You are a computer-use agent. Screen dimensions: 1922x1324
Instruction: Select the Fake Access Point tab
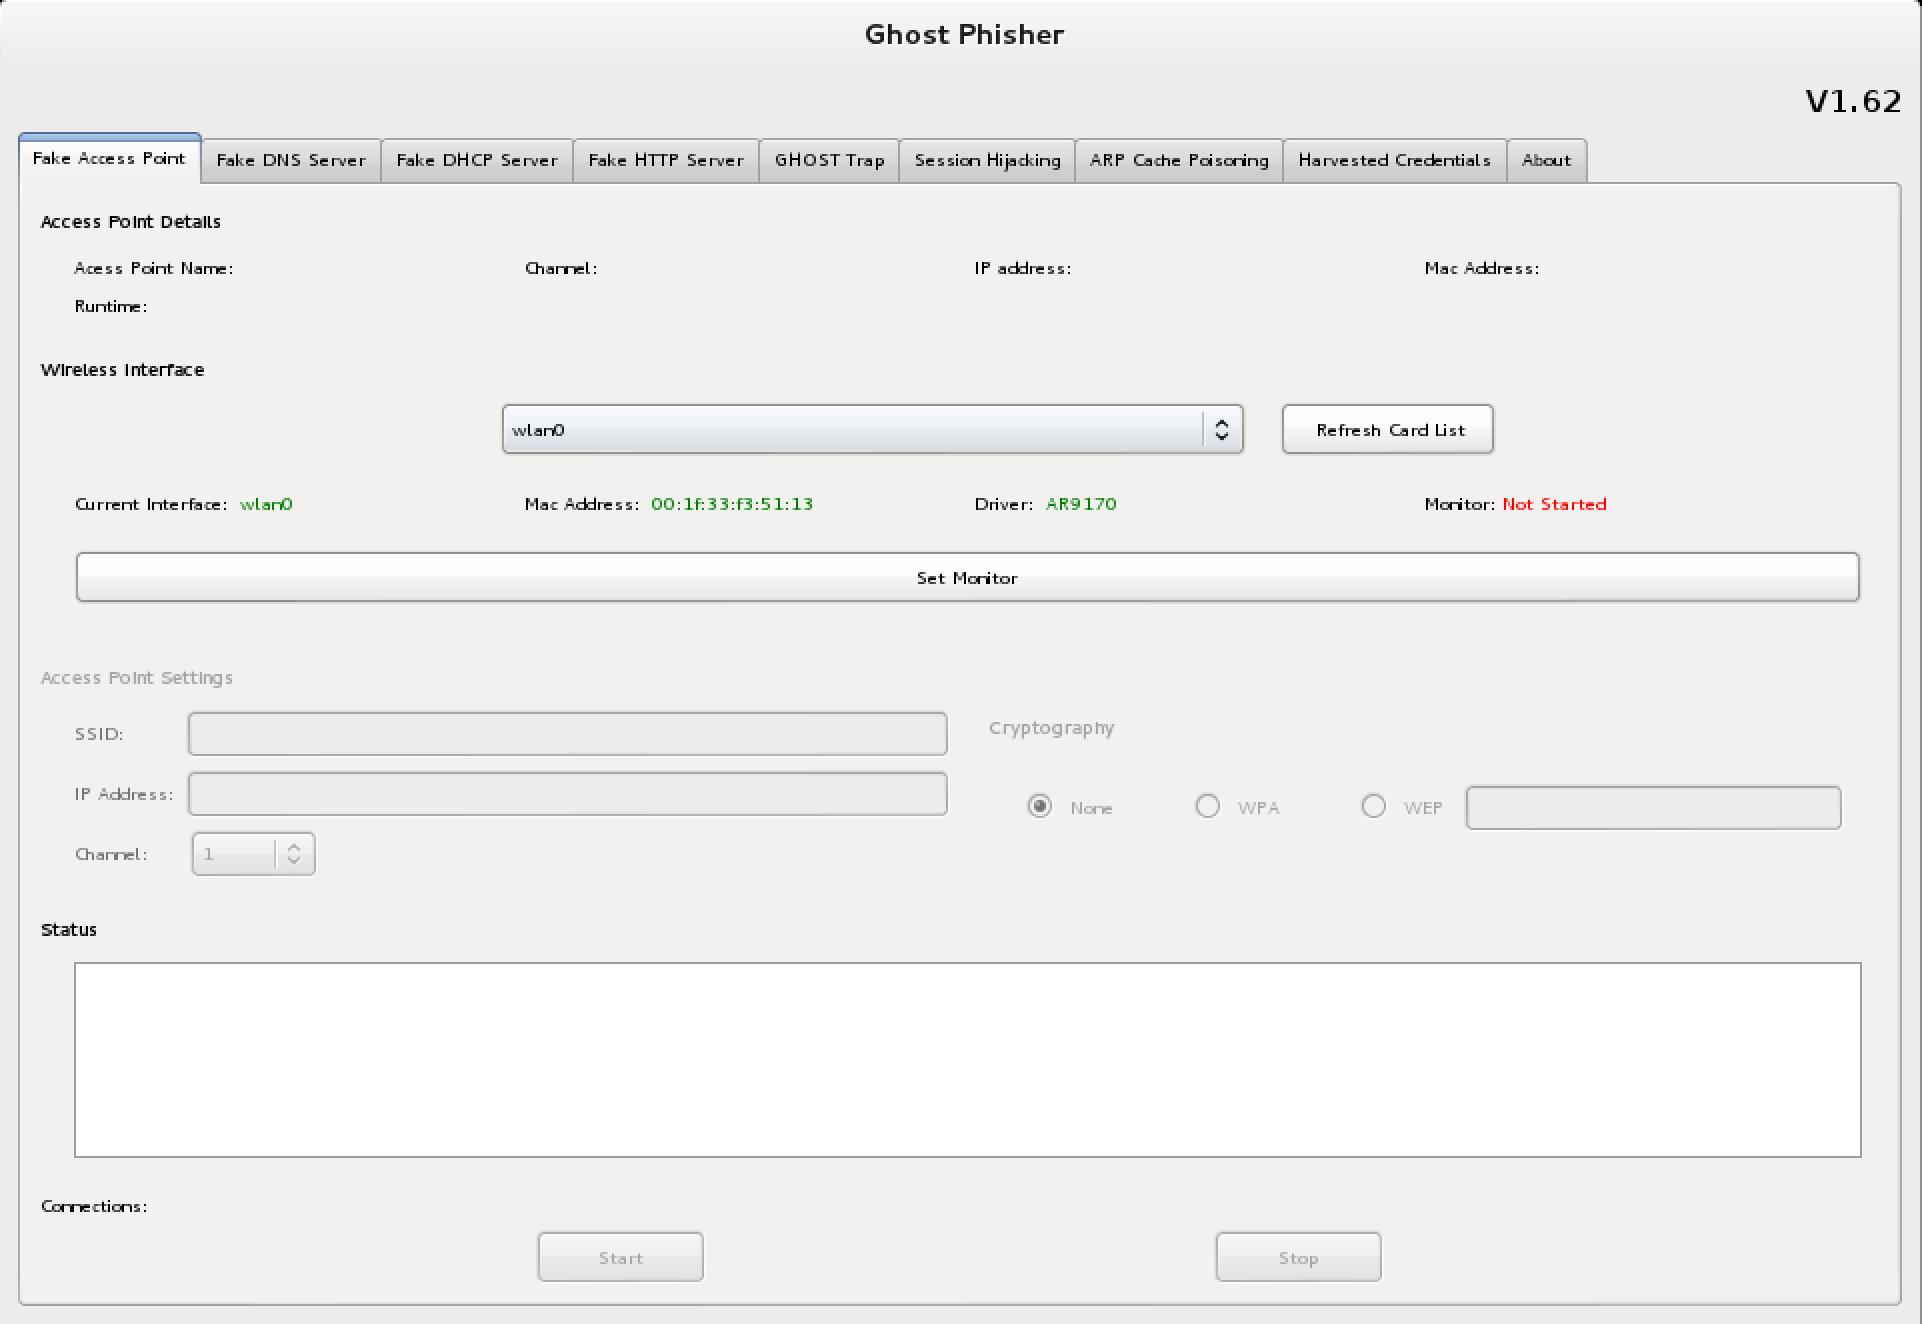click(109, 159)
